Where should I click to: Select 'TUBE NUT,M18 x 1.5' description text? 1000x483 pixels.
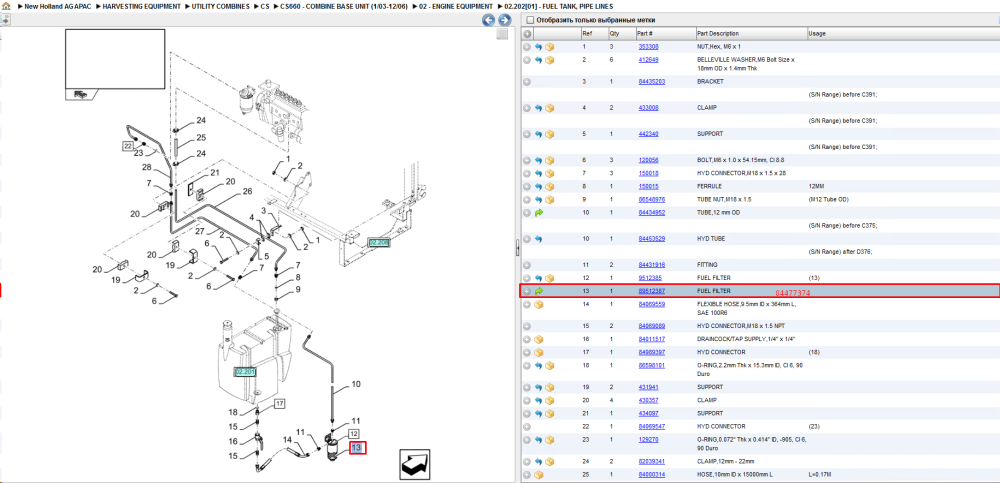(724, 200)
